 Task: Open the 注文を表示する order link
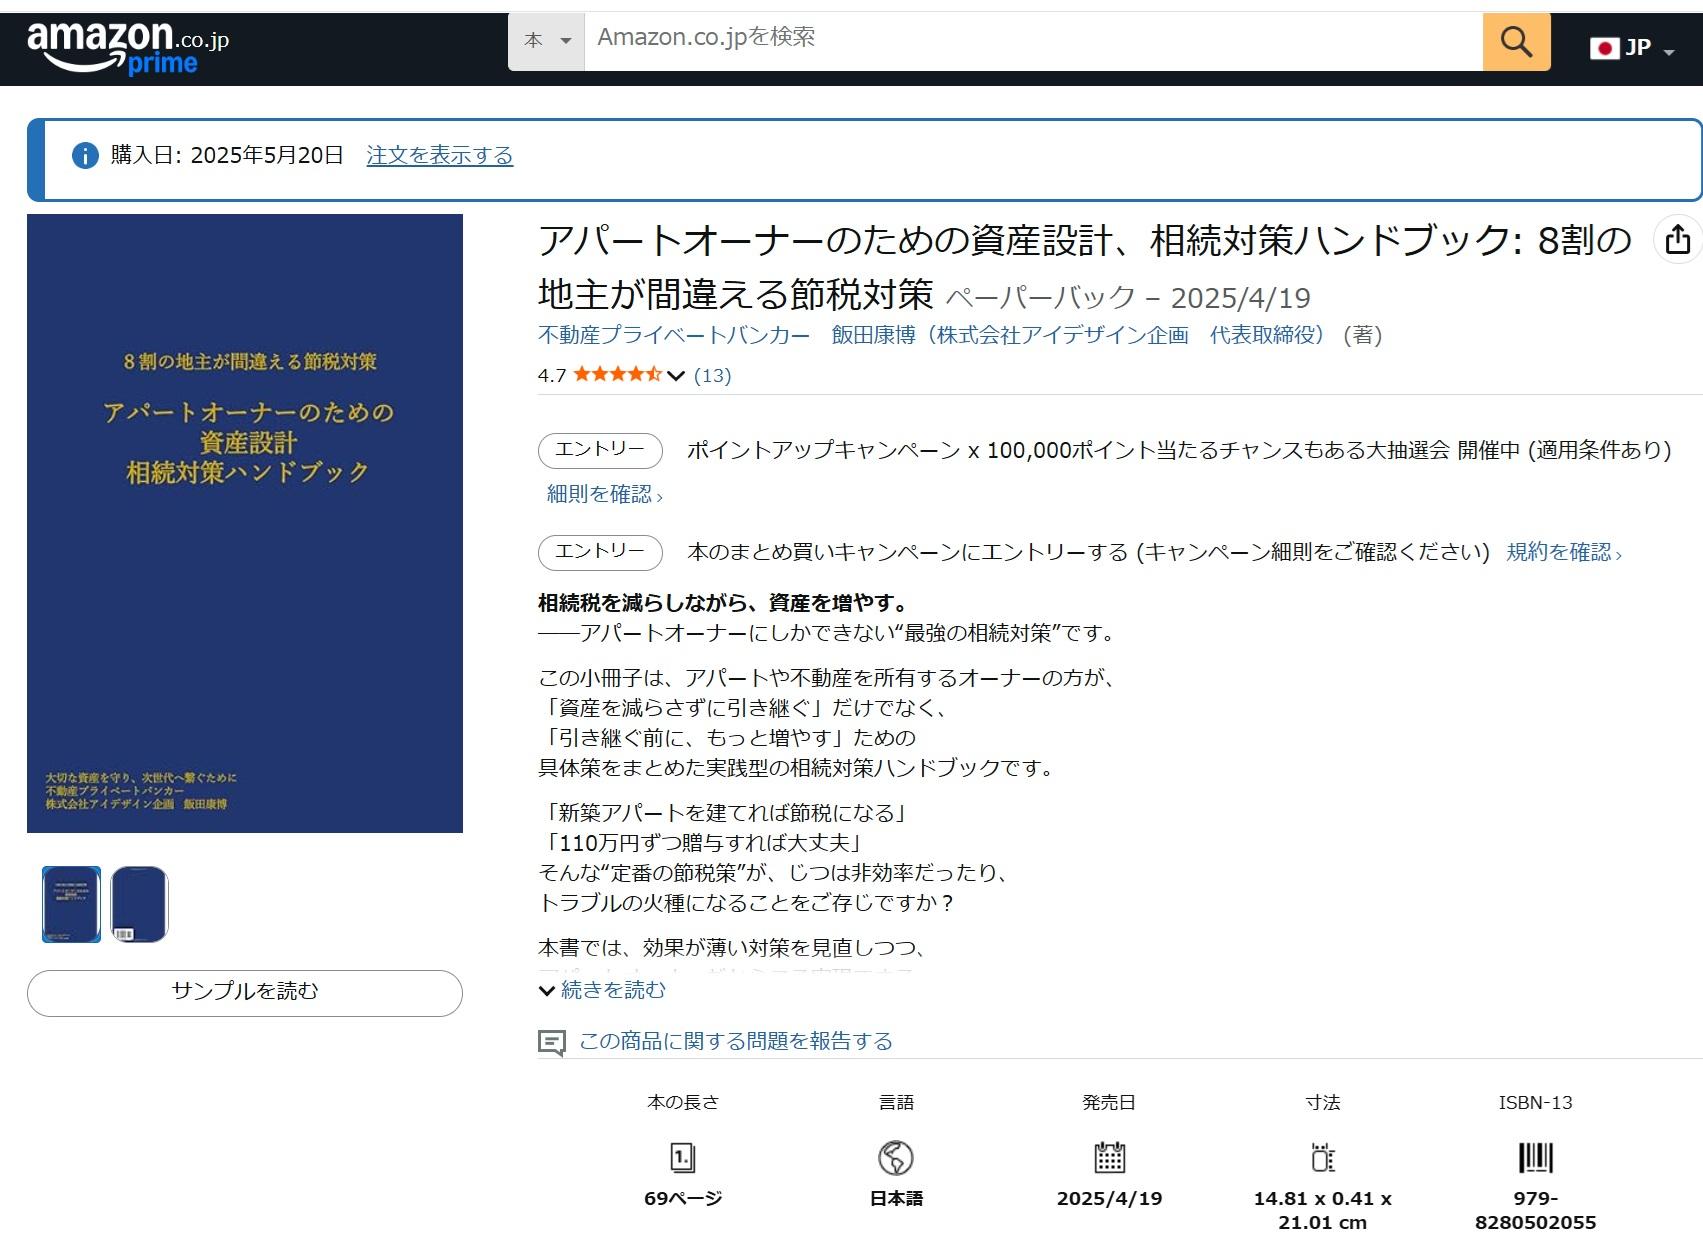coord(439,156)
